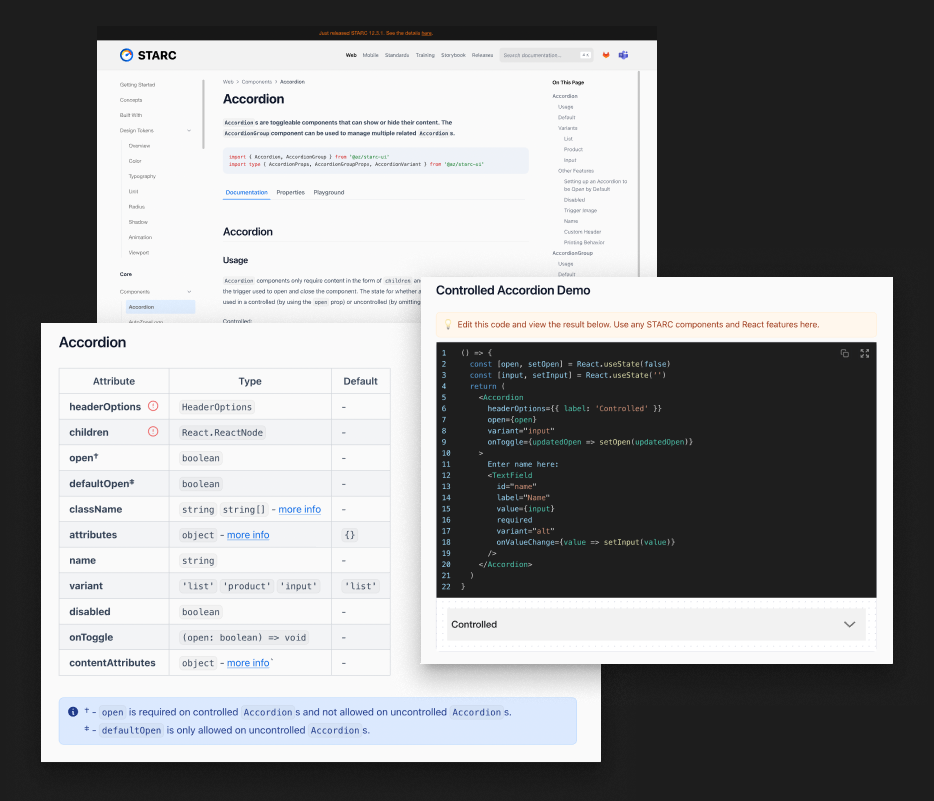This screenshot has height=801, width=934.
Task: Click the '(open: boolean) => void' type value
Action: pos(244,637)
